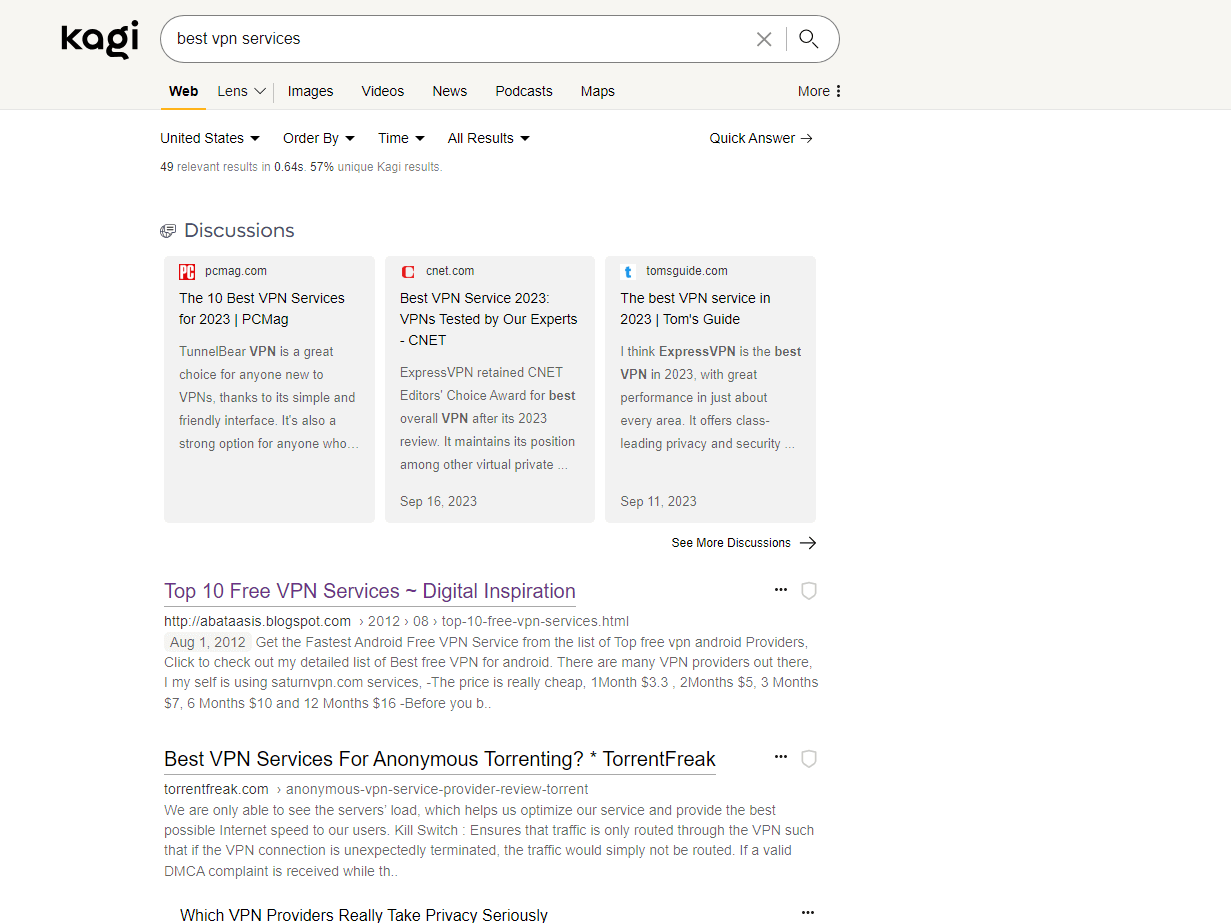Select the pcmag.com favicon
The image size is (1231, 923).
pos(187,271)
